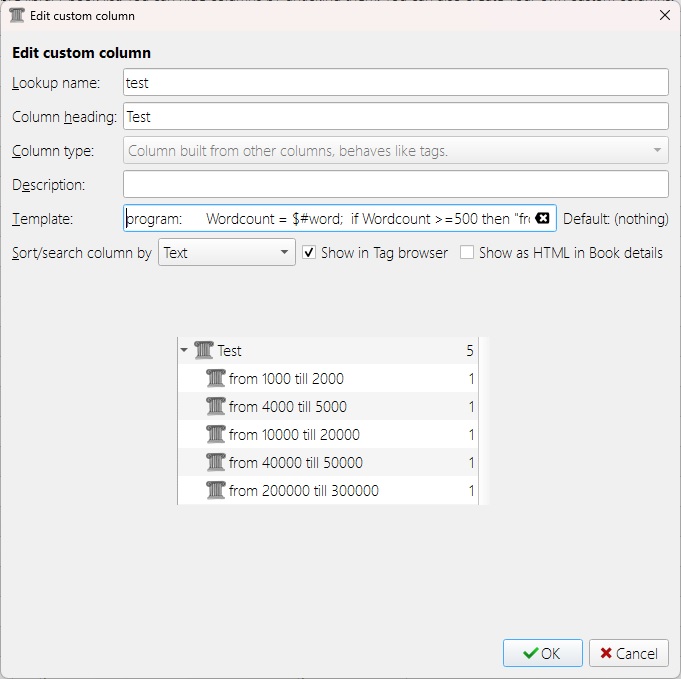This screenshot has width=681, height=679.
Task: Click into the Lookup name field
Action: pyautogui.click(x=395, y=83)
